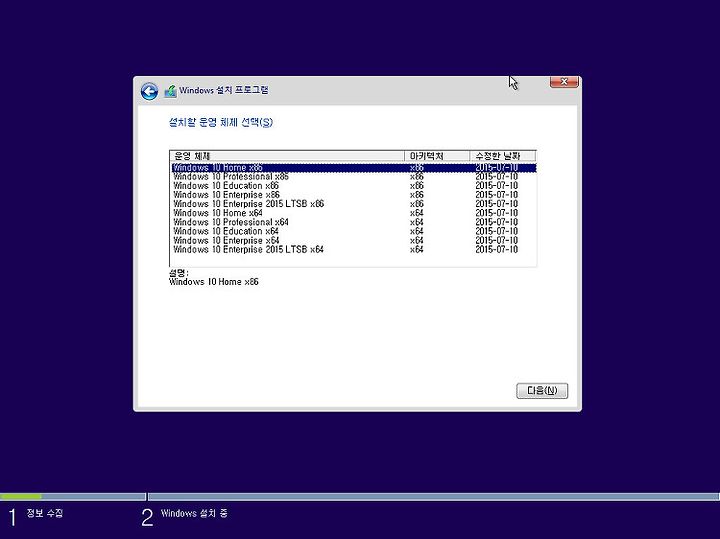
Task: Select Windows 10 Professional x86 row
Action: [x=354, y=177]
